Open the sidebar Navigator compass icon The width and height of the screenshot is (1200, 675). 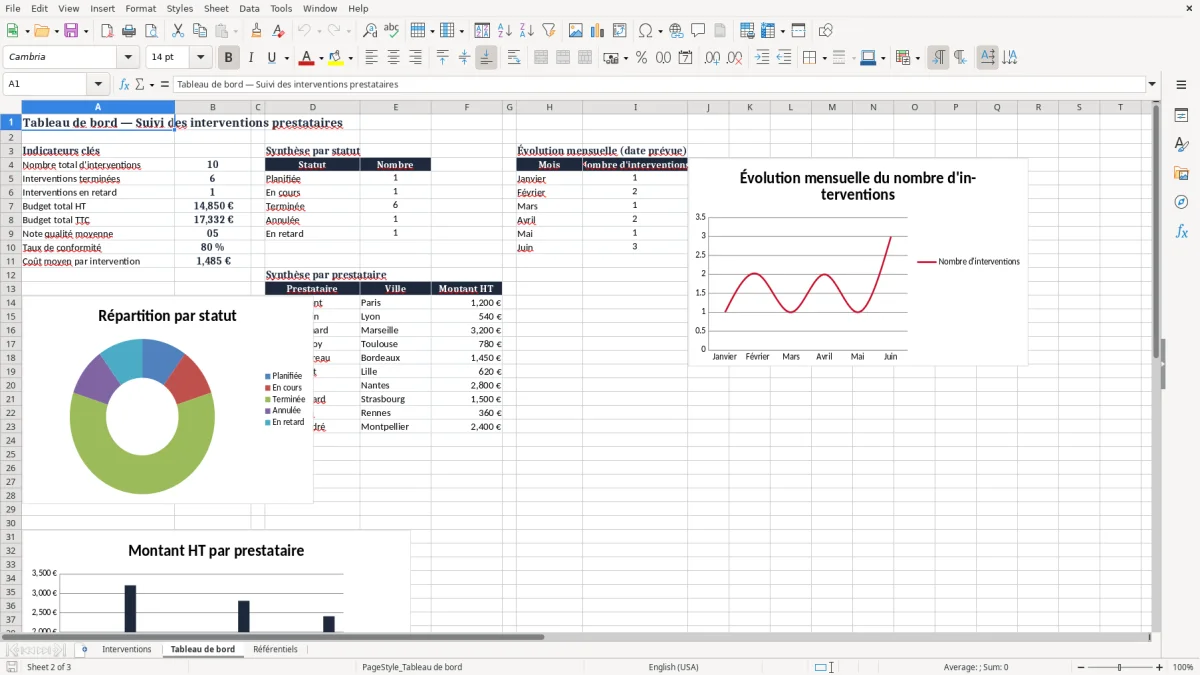(x=1181, y=203)
